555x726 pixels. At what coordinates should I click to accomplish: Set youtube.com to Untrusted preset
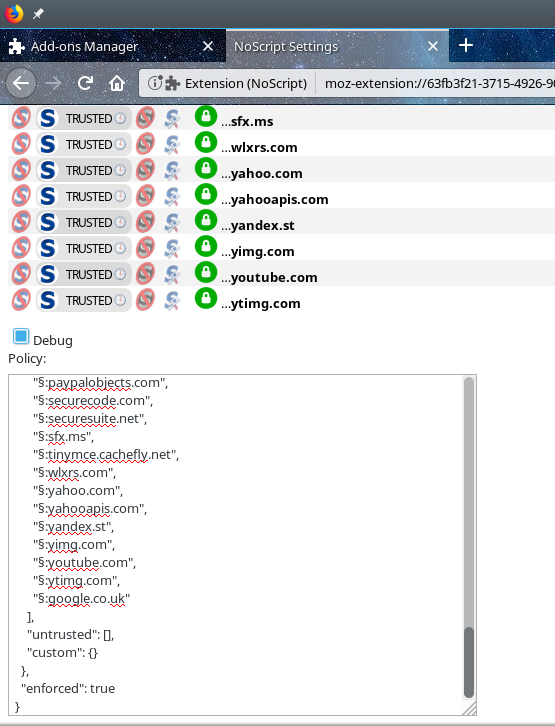145,274
